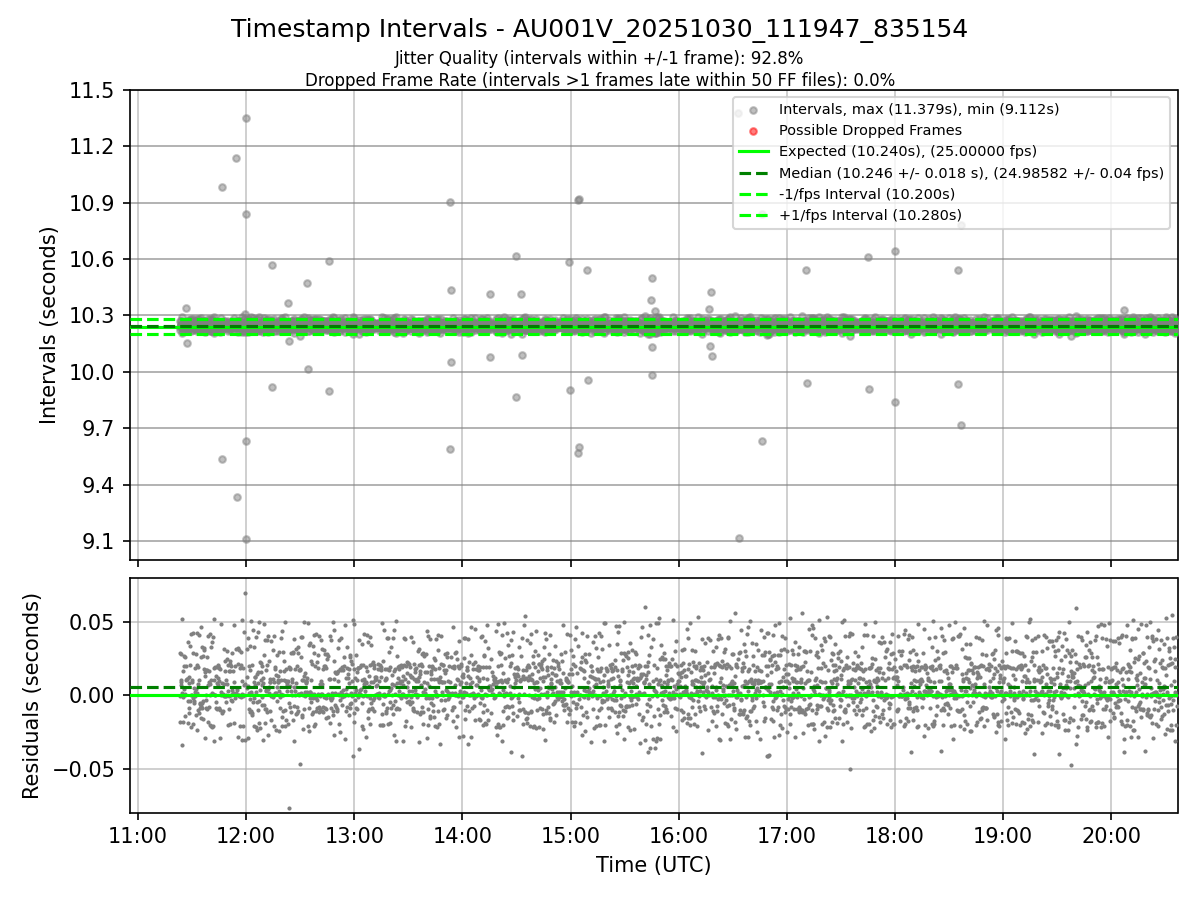The height and width of the screenshot is (900, 1200).
Task: Click the 18:00 time tick label
Action: point(894,836)
